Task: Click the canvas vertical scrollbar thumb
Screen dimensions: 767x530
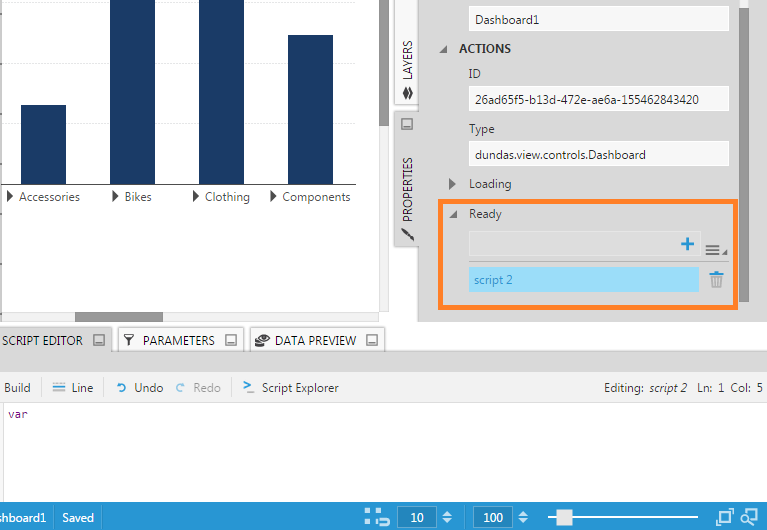Action: 384,63
